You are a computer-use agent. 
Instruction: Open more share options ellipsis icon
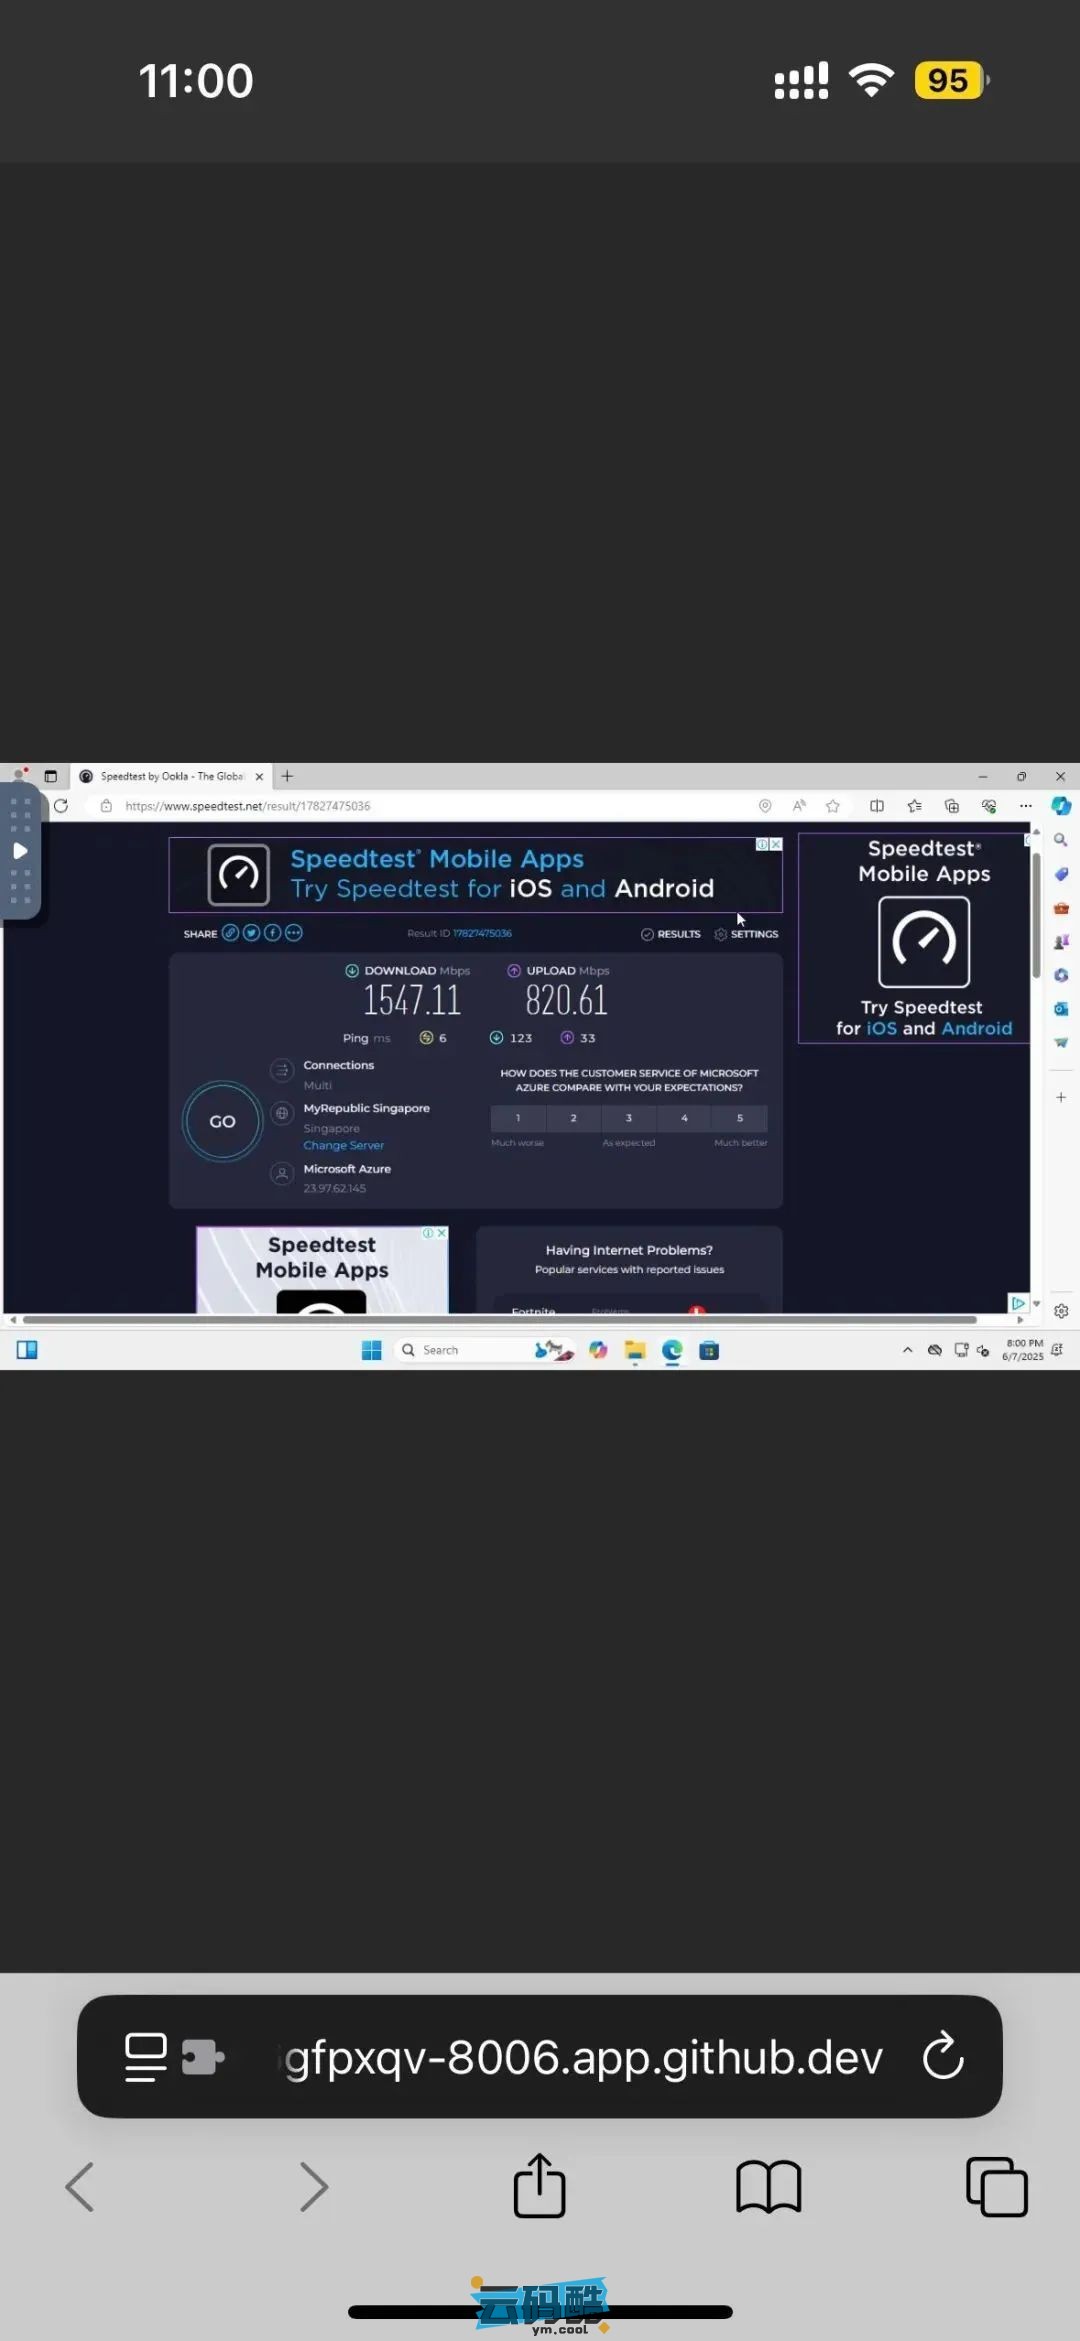tap(293, 933)
